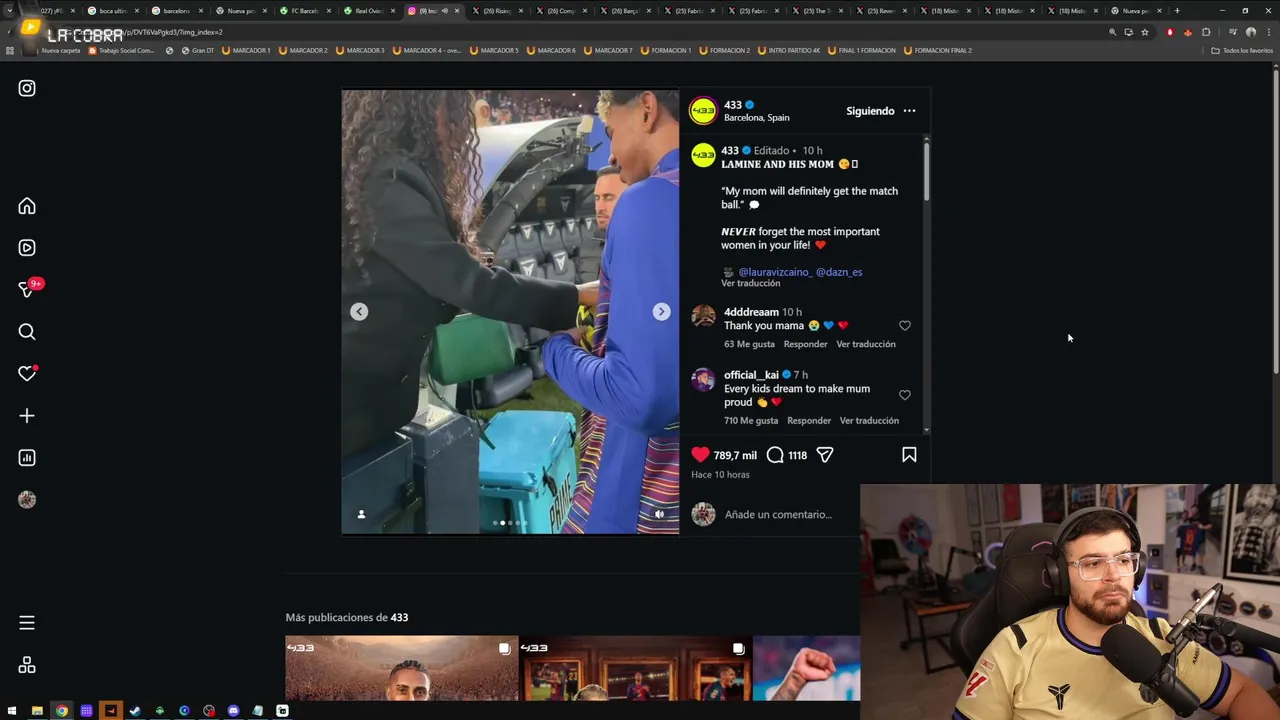Viewport: 1280px width, 720px height.
Task: Open @dazn_es mention link
Action: click(839, 272)
